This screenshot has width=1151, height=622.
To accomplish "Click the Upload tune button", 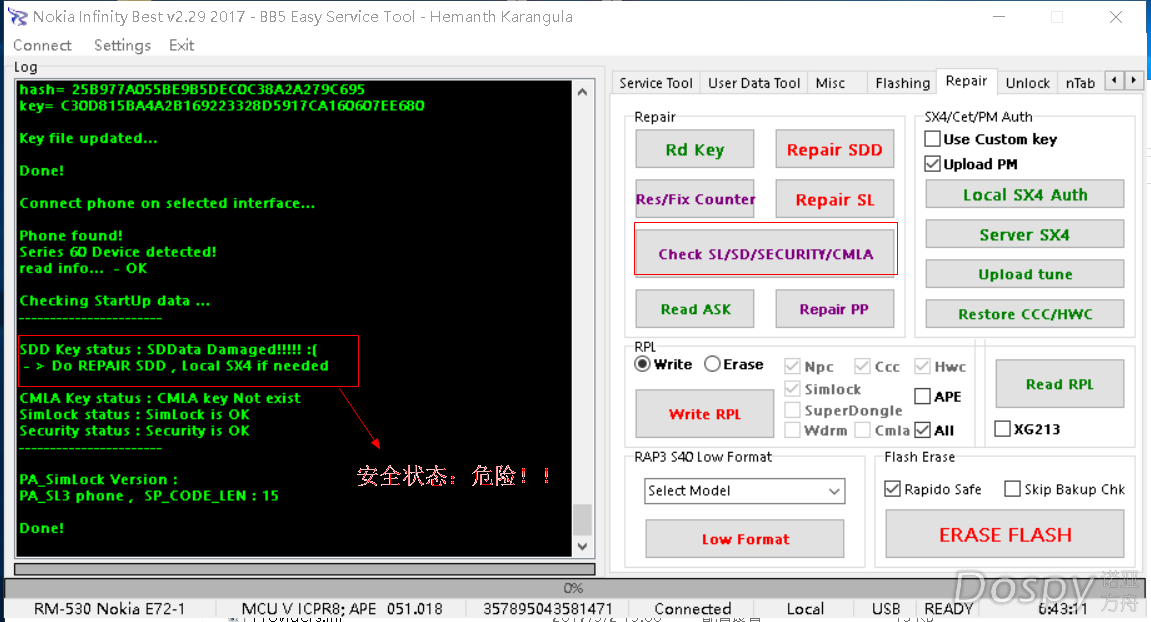I will (x=1025, y=274).
